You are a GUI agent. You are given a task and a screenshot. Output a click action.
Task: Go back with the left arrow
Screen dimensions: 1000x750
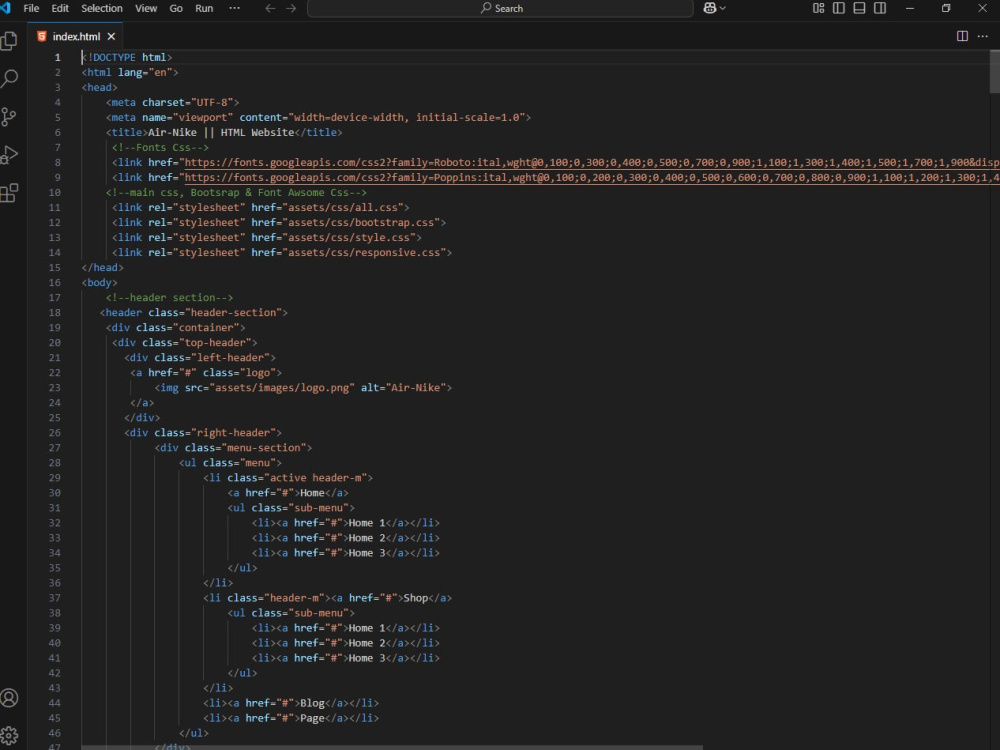(270, 8)
